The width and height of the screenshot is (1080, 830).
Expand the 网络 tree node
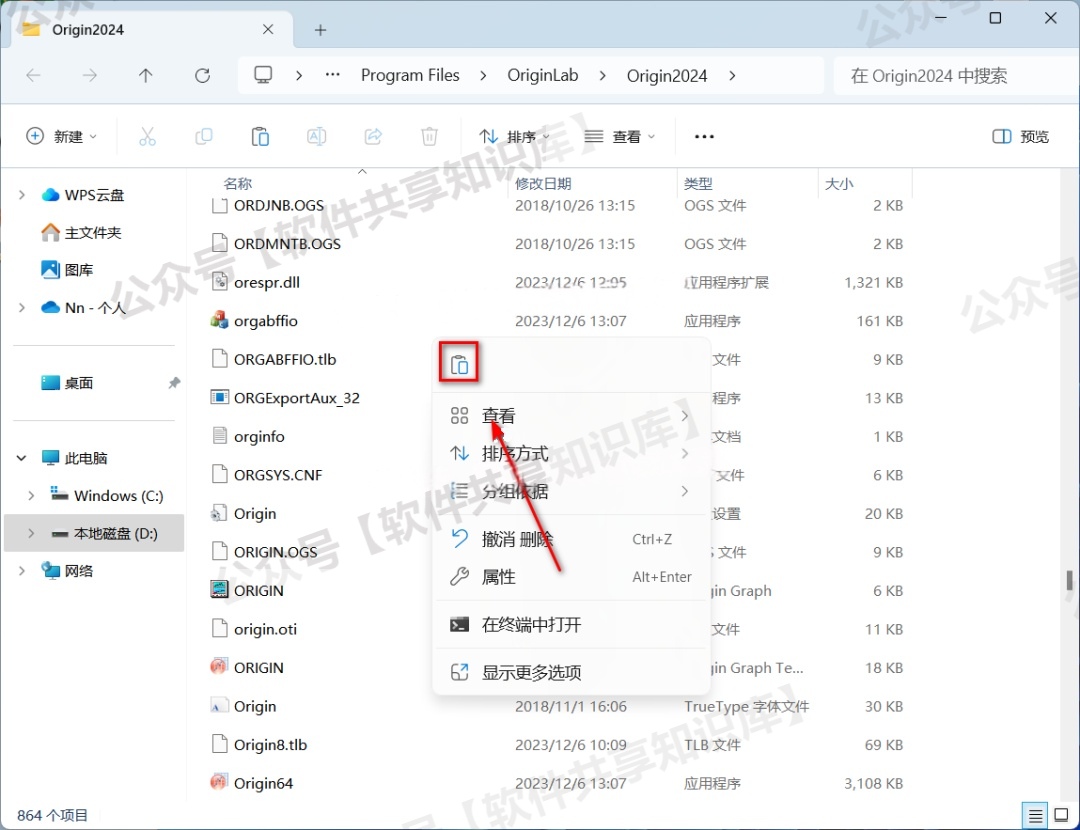(x=22, y=570)
